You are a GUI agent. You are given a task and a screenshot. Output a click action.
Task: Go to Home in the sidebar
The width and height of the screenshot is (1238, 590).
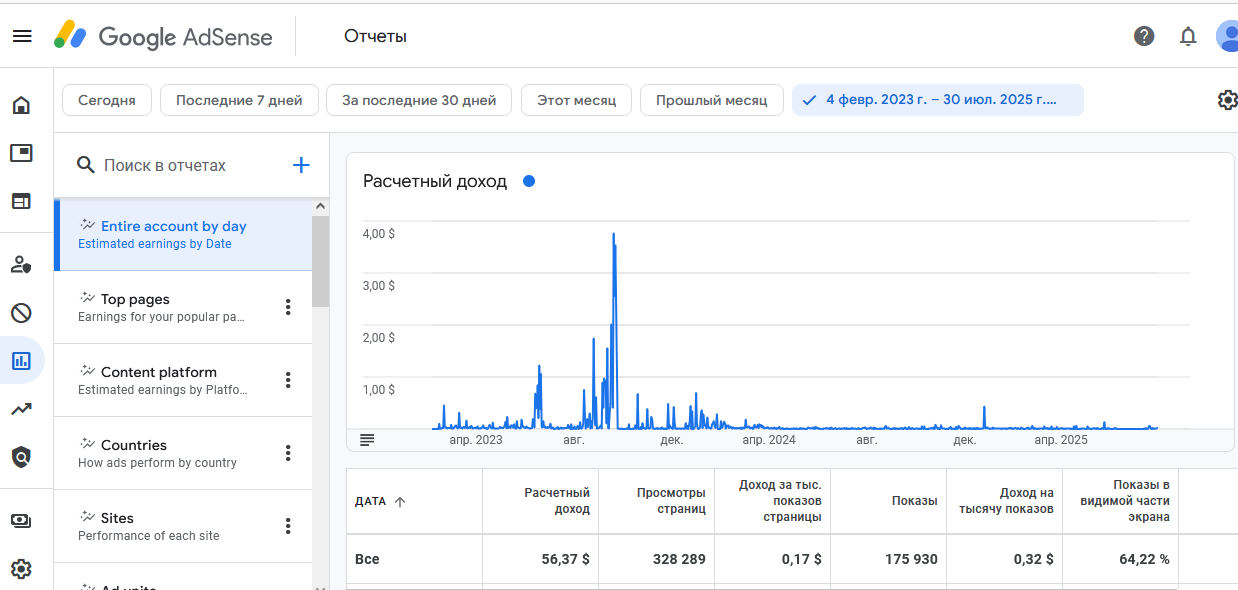(x=21, y=105)
